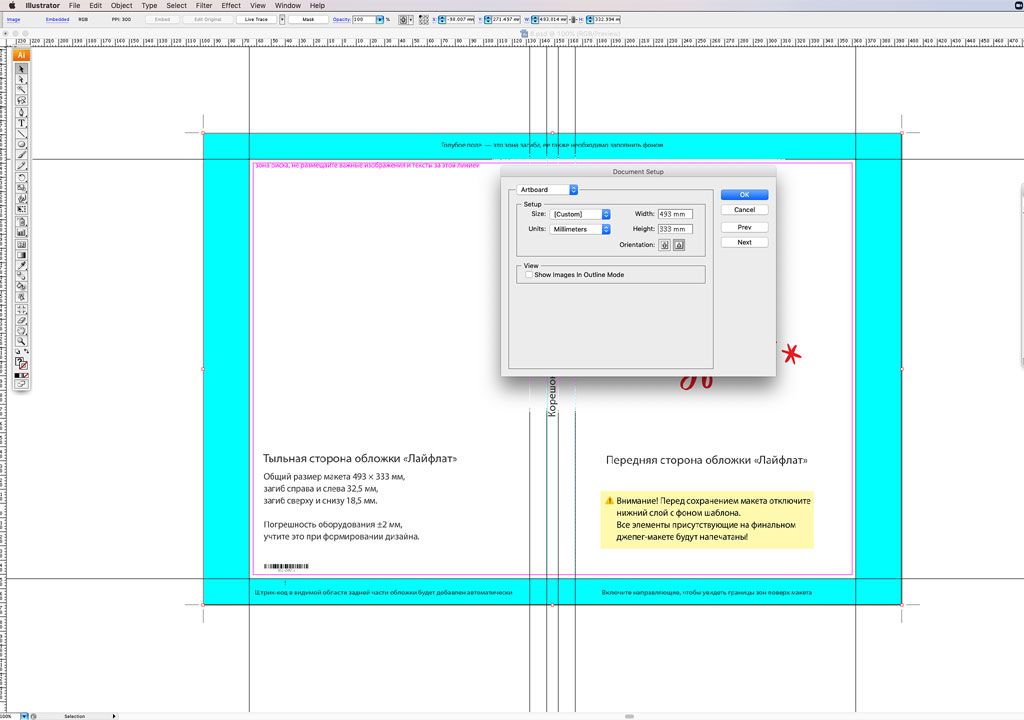1024x720 pixels.
Task: Click the Change Screen Mode button in toolbar
Action: point(22,384)
